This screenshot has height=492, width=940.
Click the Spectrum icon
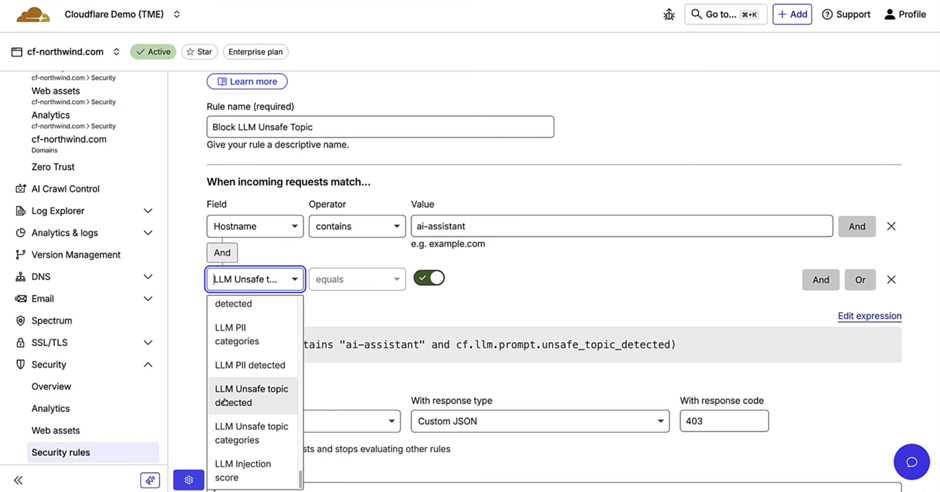20,321
